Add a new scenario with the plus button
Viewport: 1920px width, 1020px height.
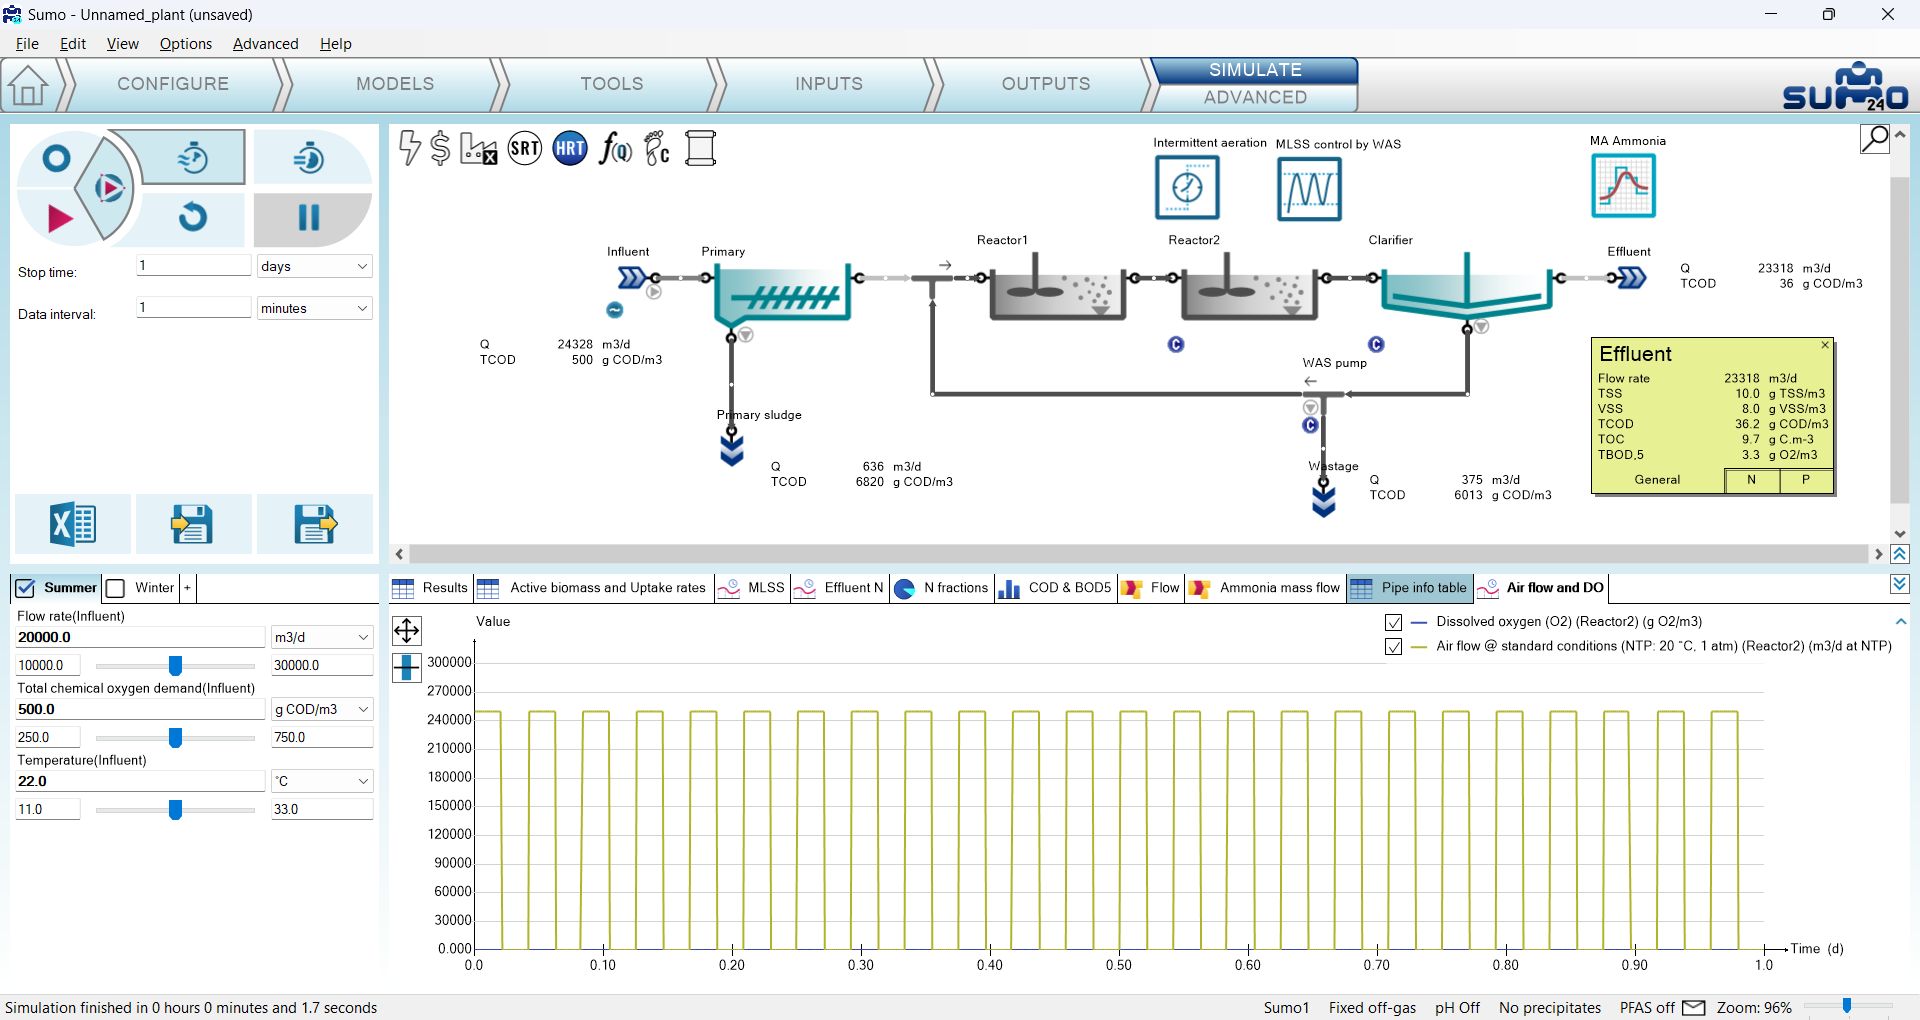coord(187,588)
